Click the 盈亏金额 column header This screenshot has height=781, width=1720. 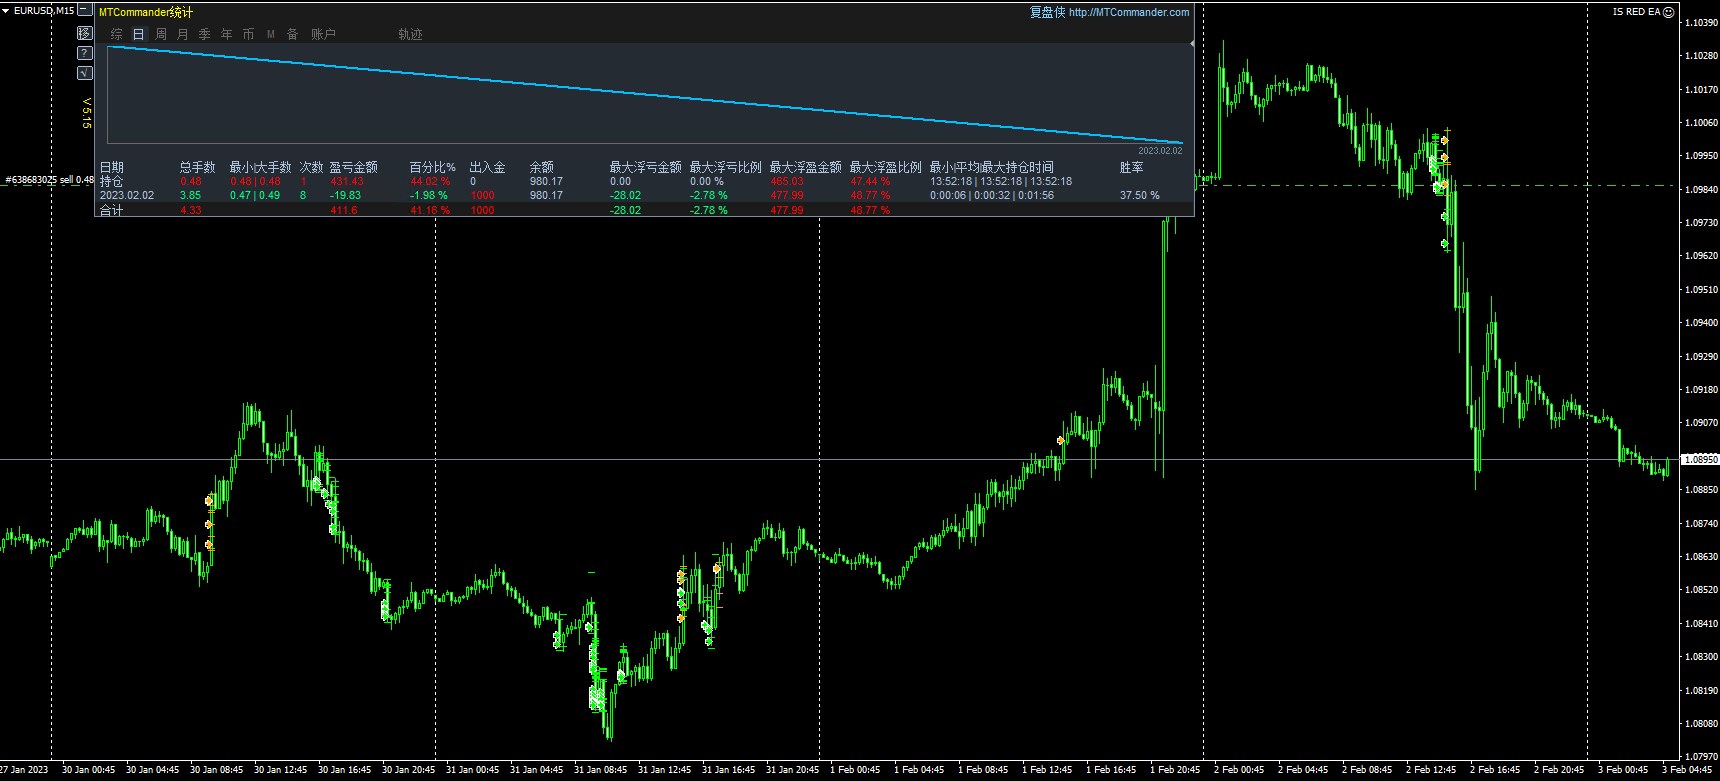[x=353, y=167]
